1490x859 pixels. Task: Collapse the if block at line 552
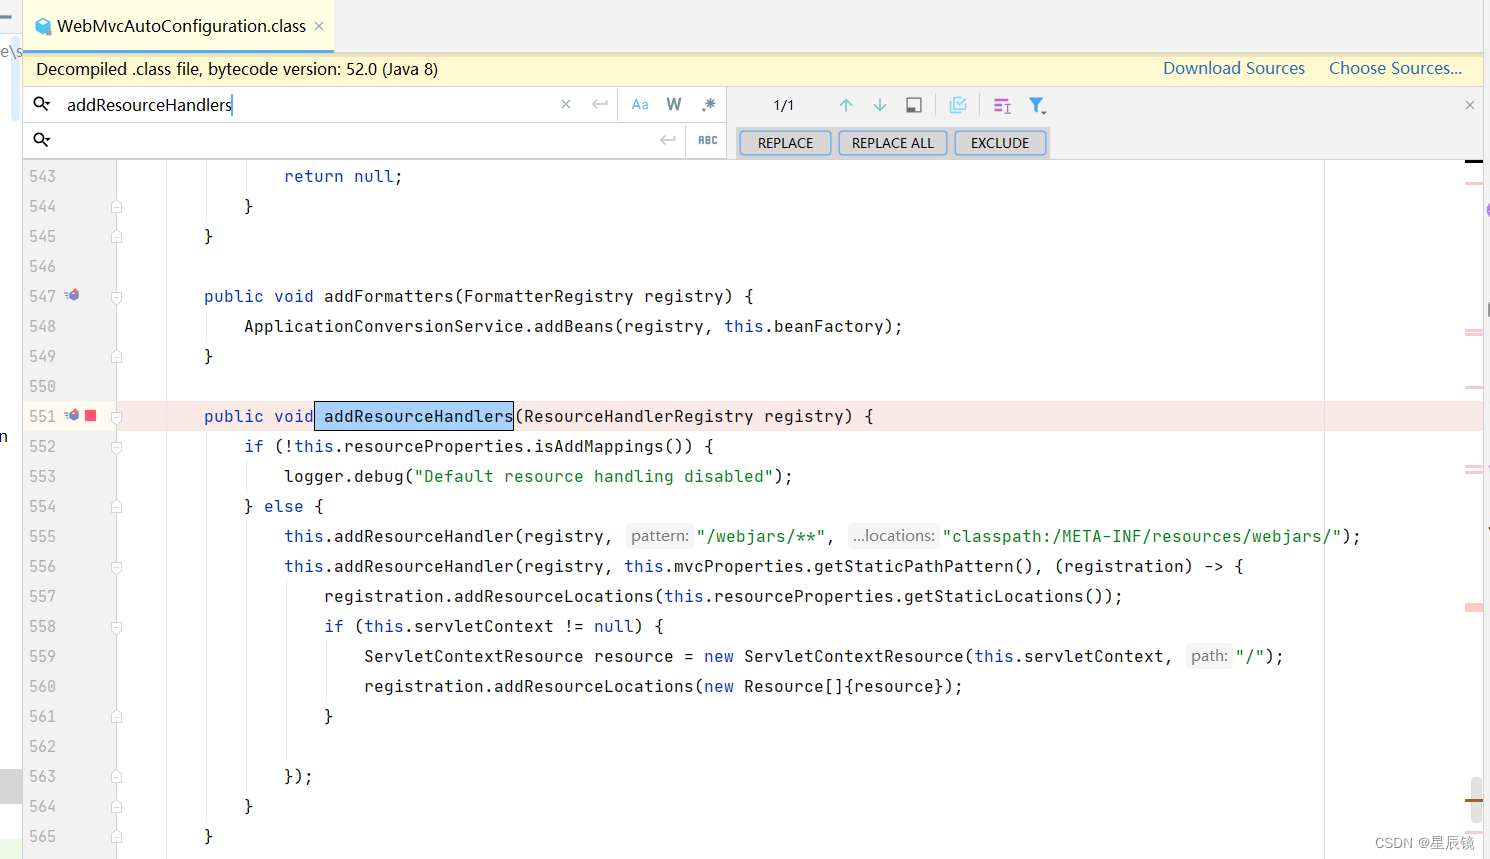(x=116, y=447)
